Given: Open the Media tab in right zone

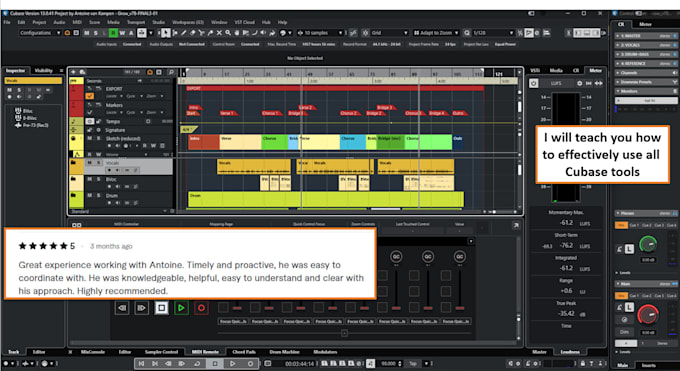Looking at the screenshot, I should tap(556, 70).
